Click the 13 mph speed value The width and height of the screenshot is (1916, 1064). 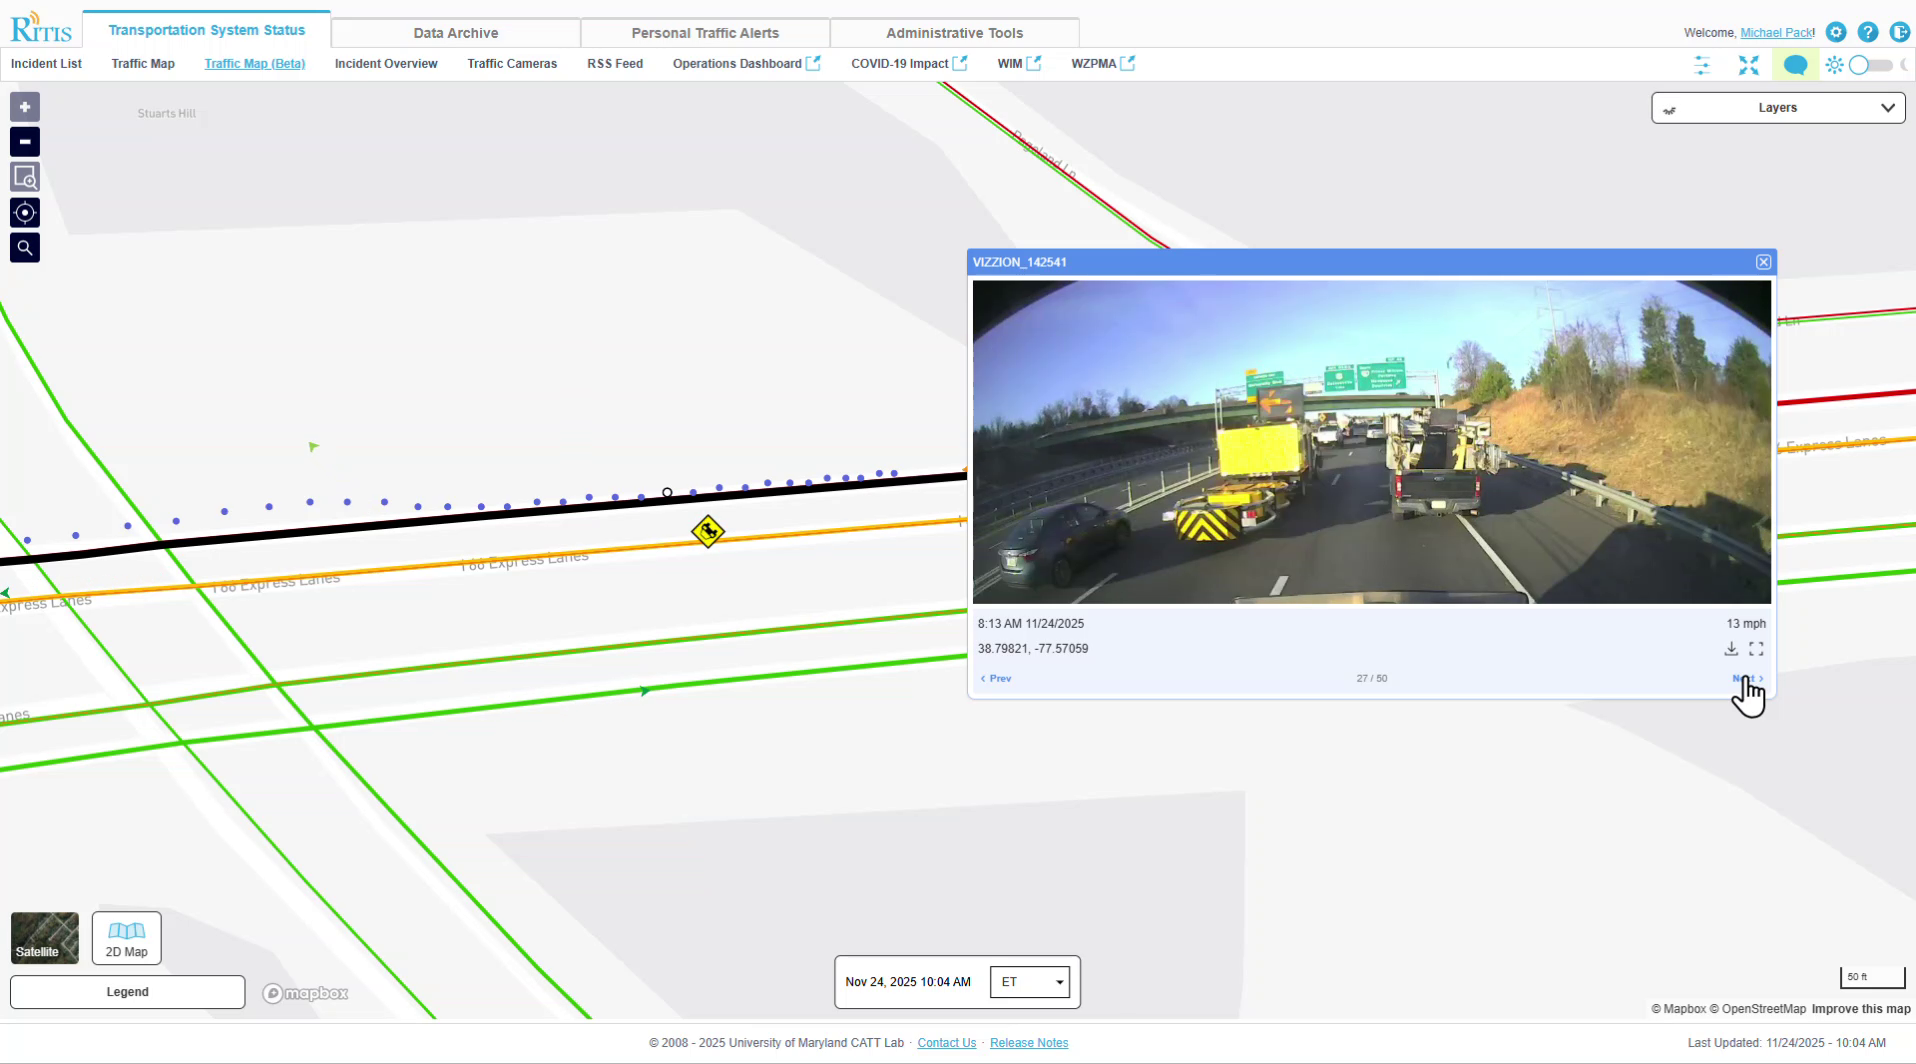click(1746, 624)
